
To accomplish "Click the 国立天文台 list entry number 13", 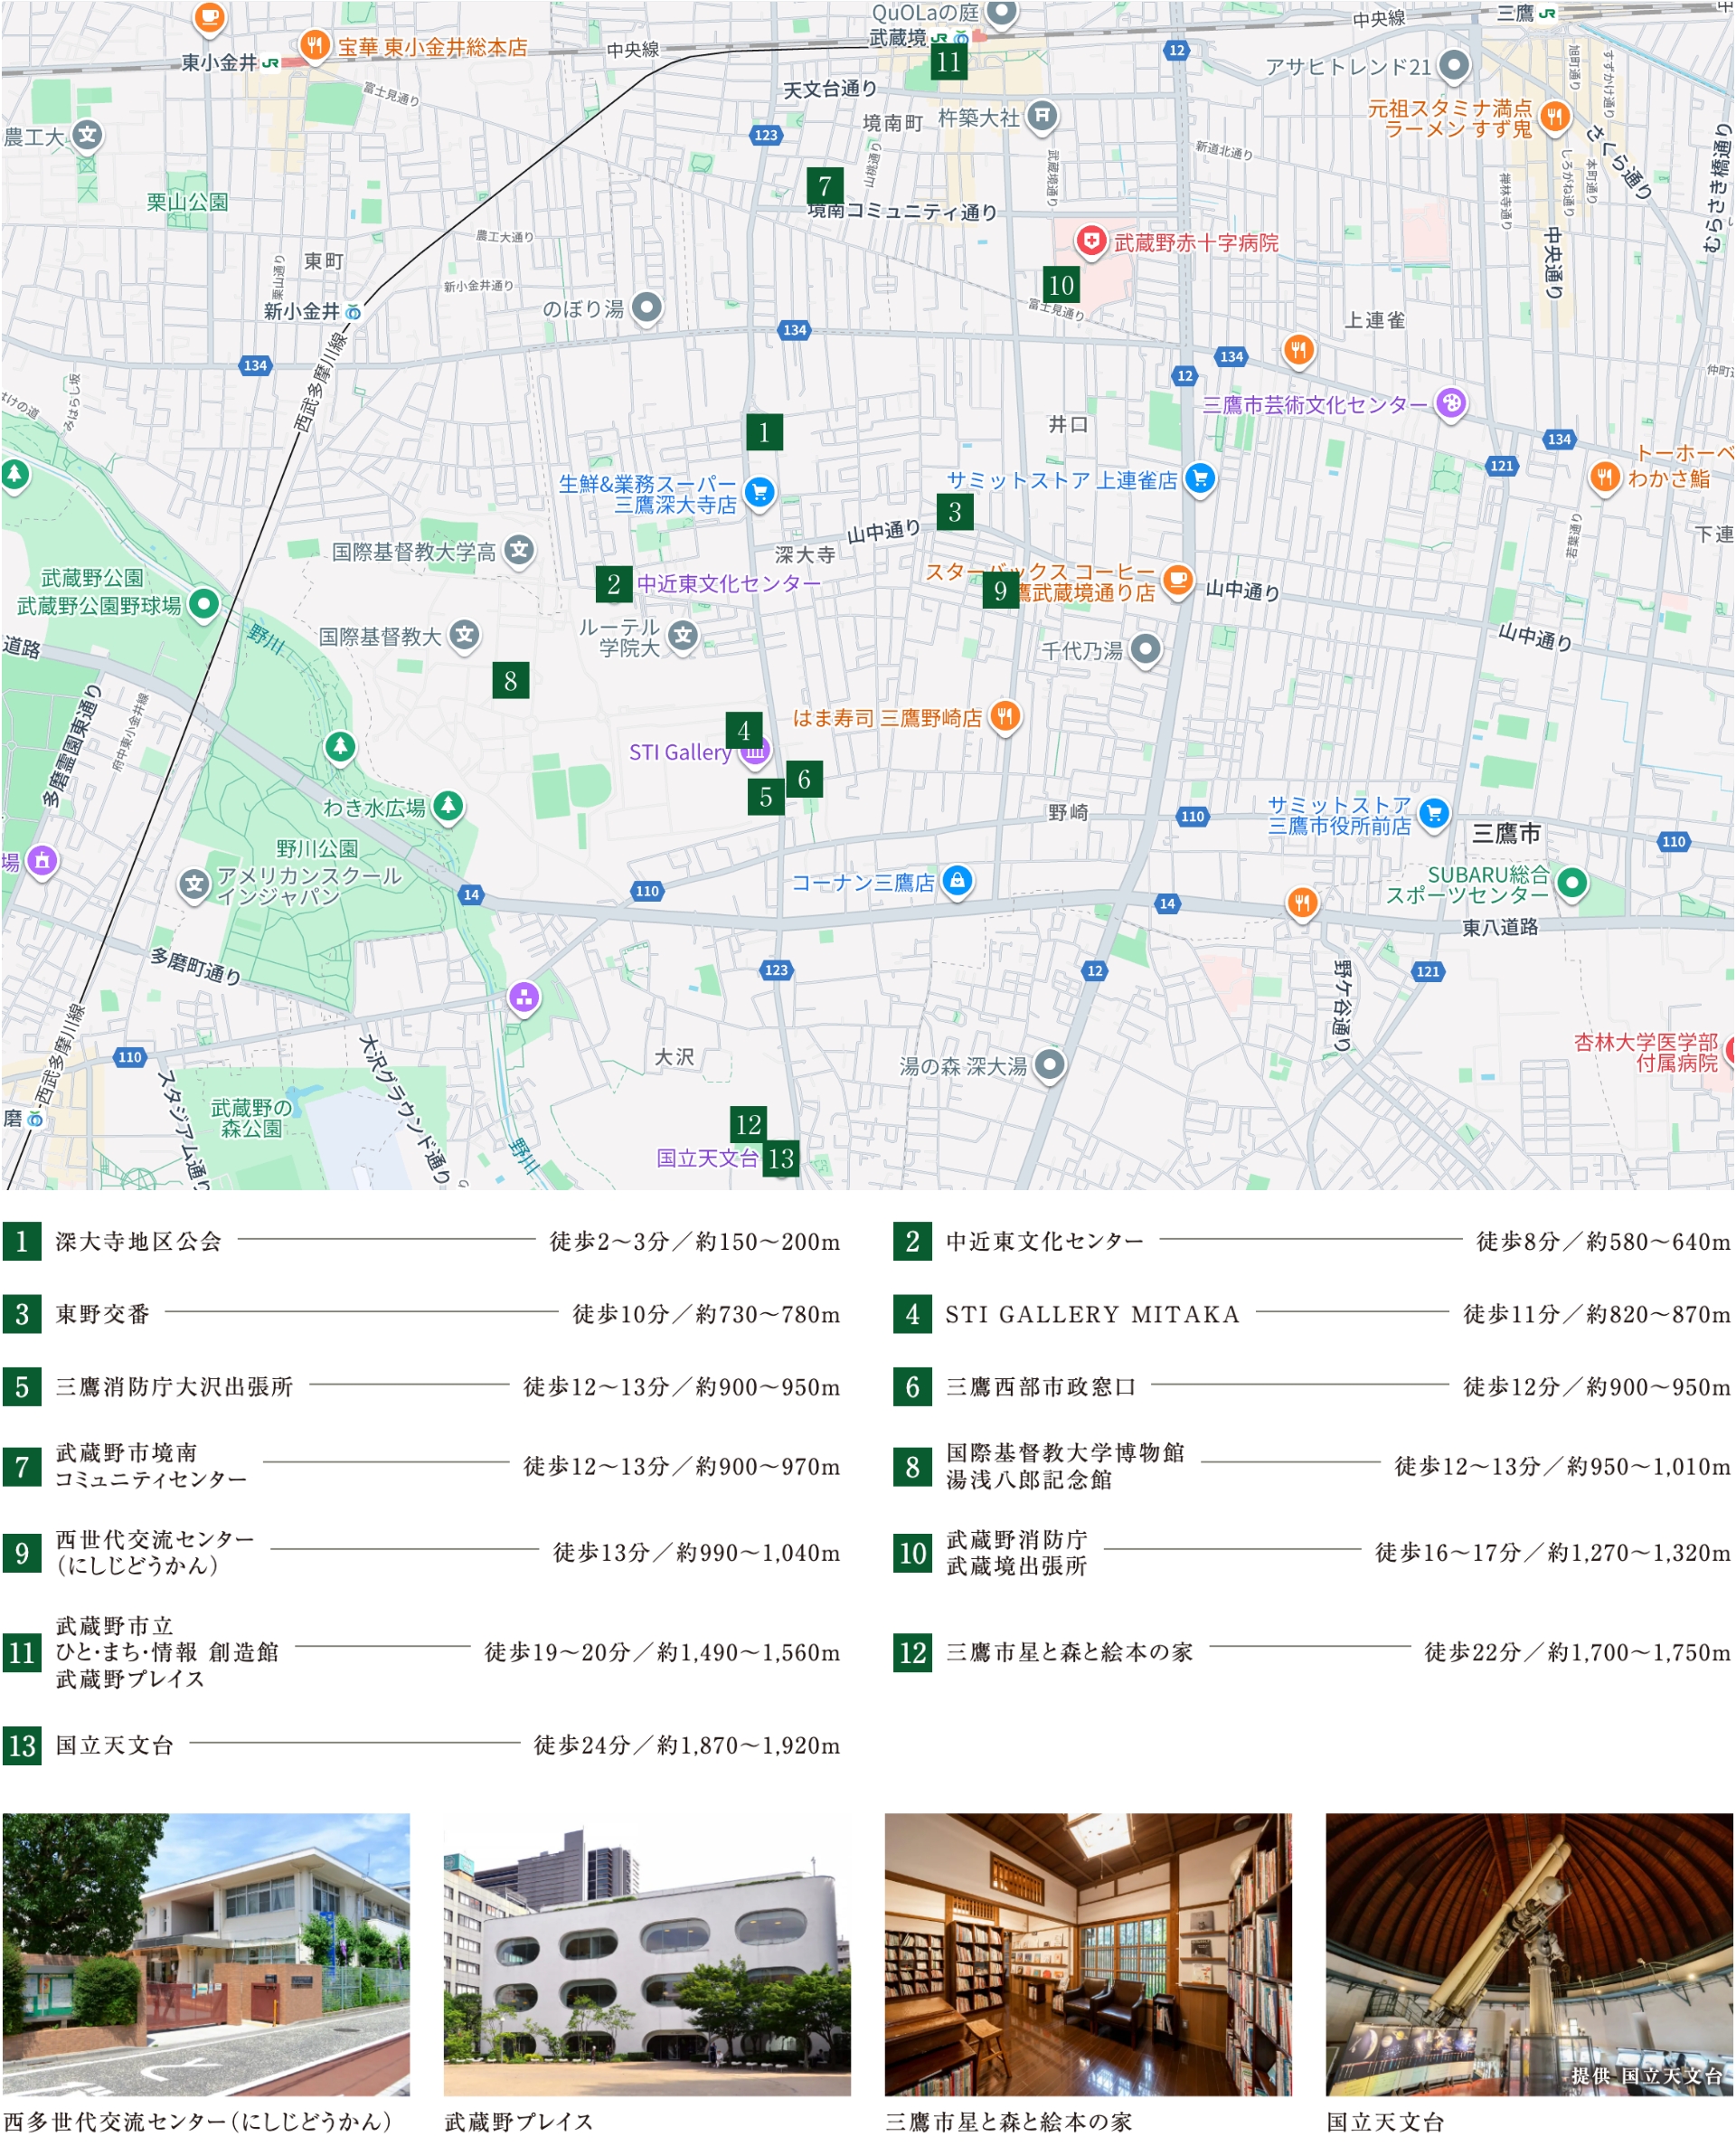I will tap(114, 1745).
